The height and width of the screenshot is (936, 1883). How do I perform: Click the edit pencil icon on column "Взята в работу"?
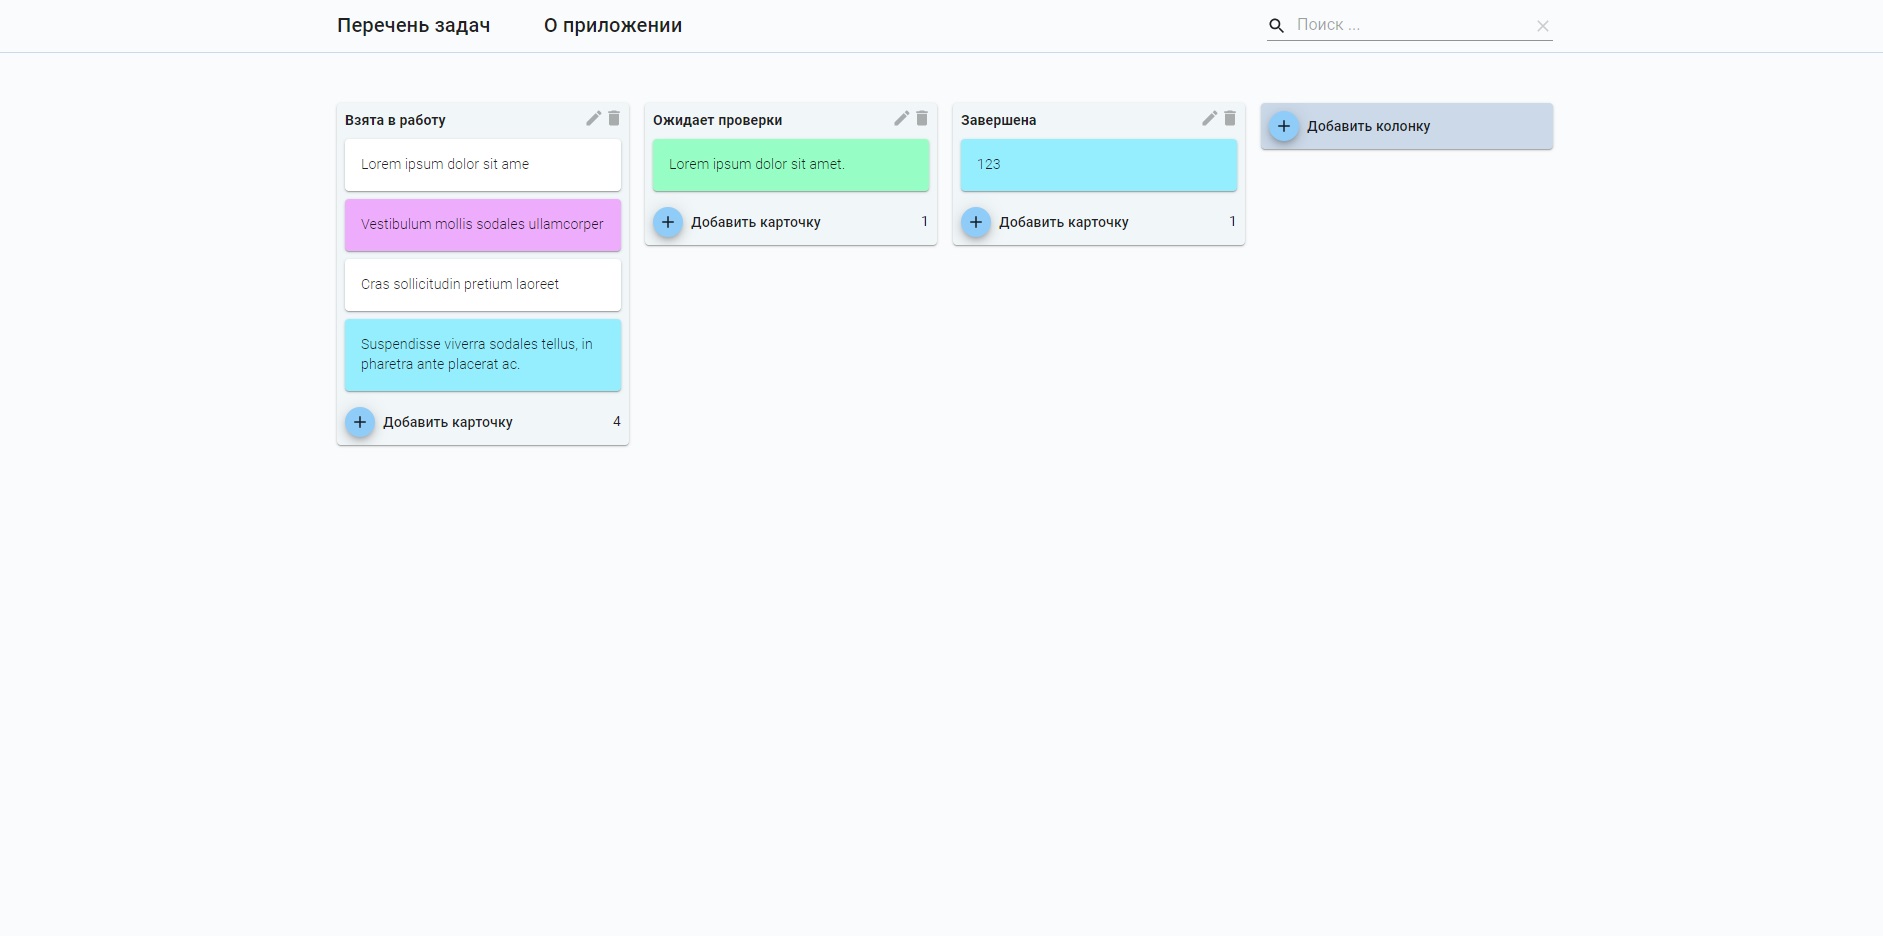pyautogui.click(x=594, y=118)
